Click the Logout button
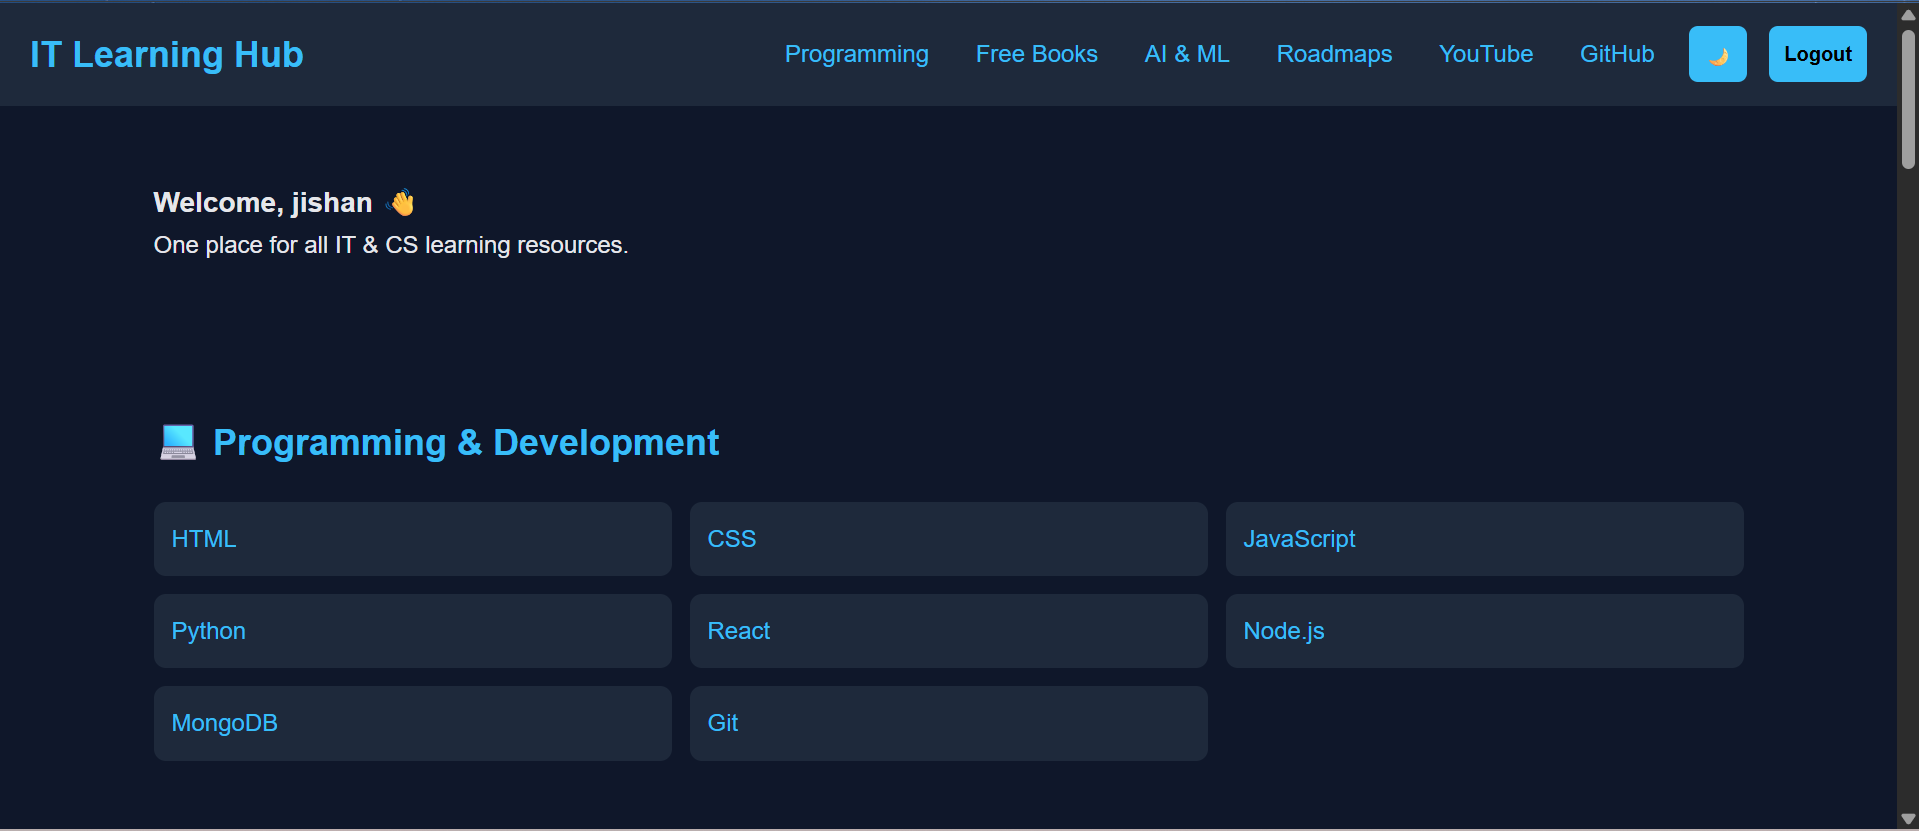This screenshot has width=1919, height=831. [1817, 54]
